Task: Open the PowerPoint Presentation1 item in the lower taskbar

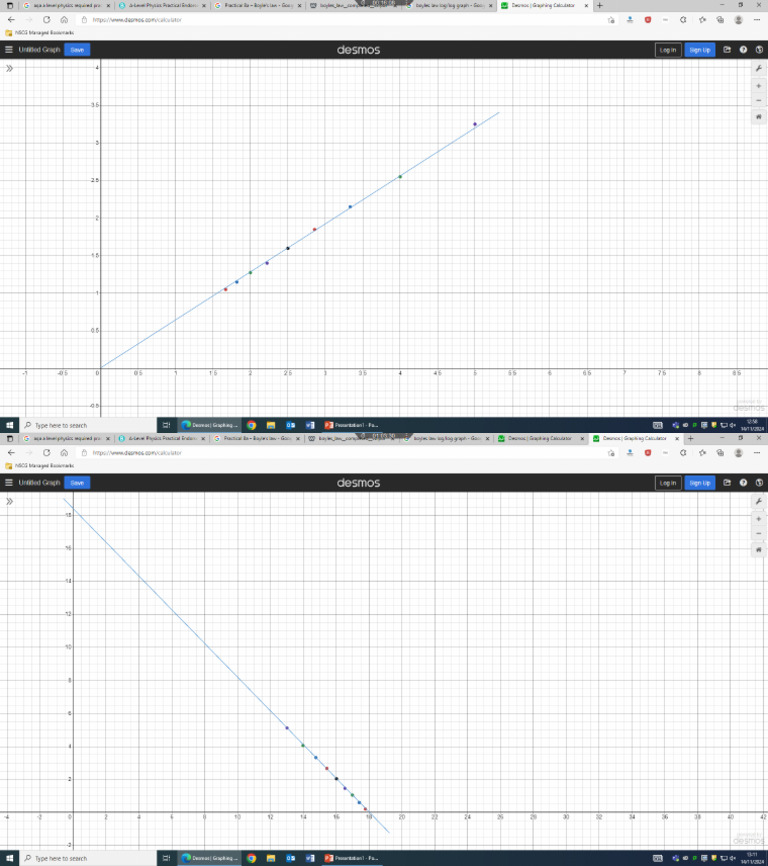Action: (x=351, y=858)
